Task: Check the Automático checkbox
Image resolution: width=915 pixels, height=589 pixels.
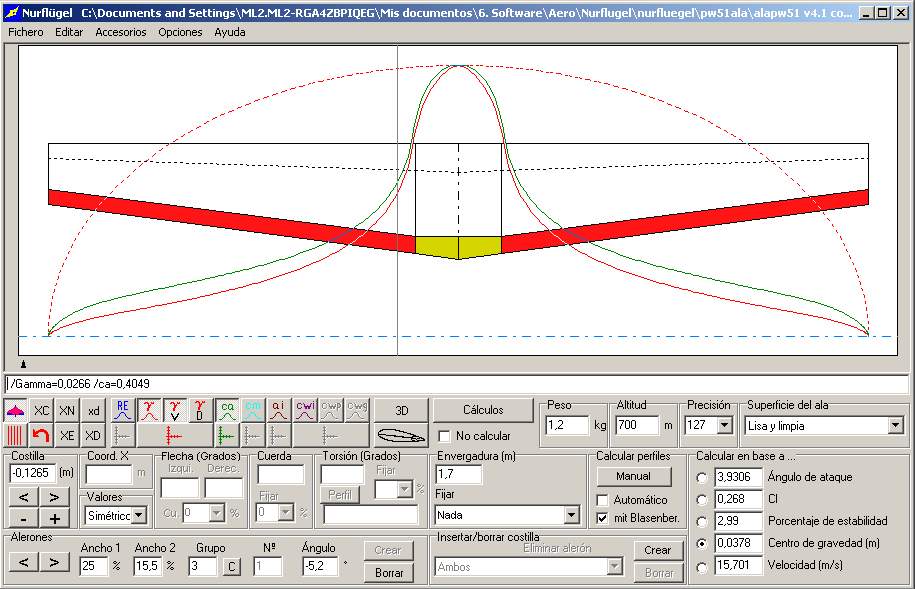Action: click(x=603, y=499)
